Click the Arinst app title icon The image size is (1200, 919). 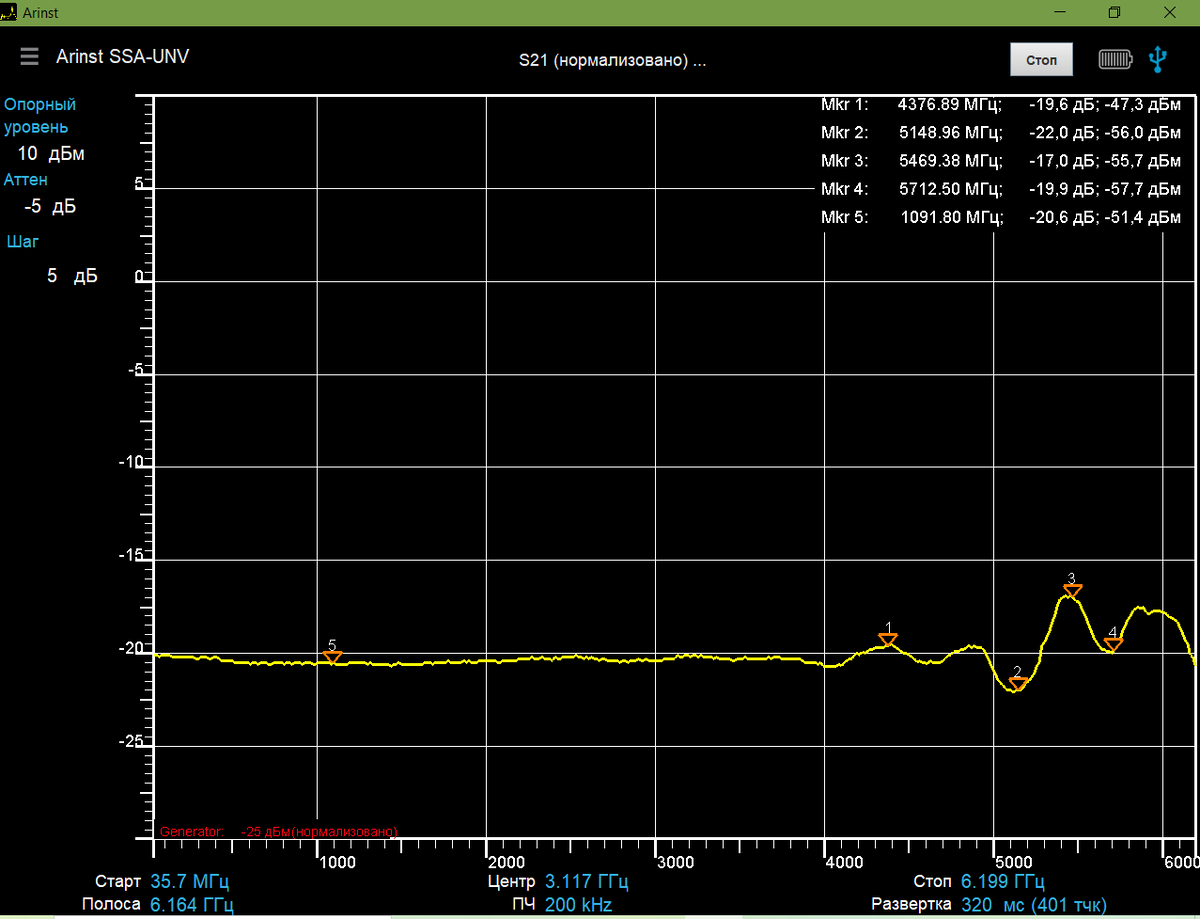pyautogui.click(x=9, y=13)
